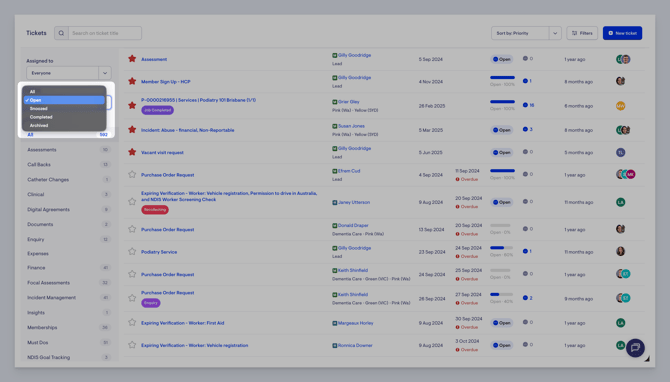The width and height of the screenshot is (670, 382).
Task: Click the purple Enquiry tag
Action: 150,303
